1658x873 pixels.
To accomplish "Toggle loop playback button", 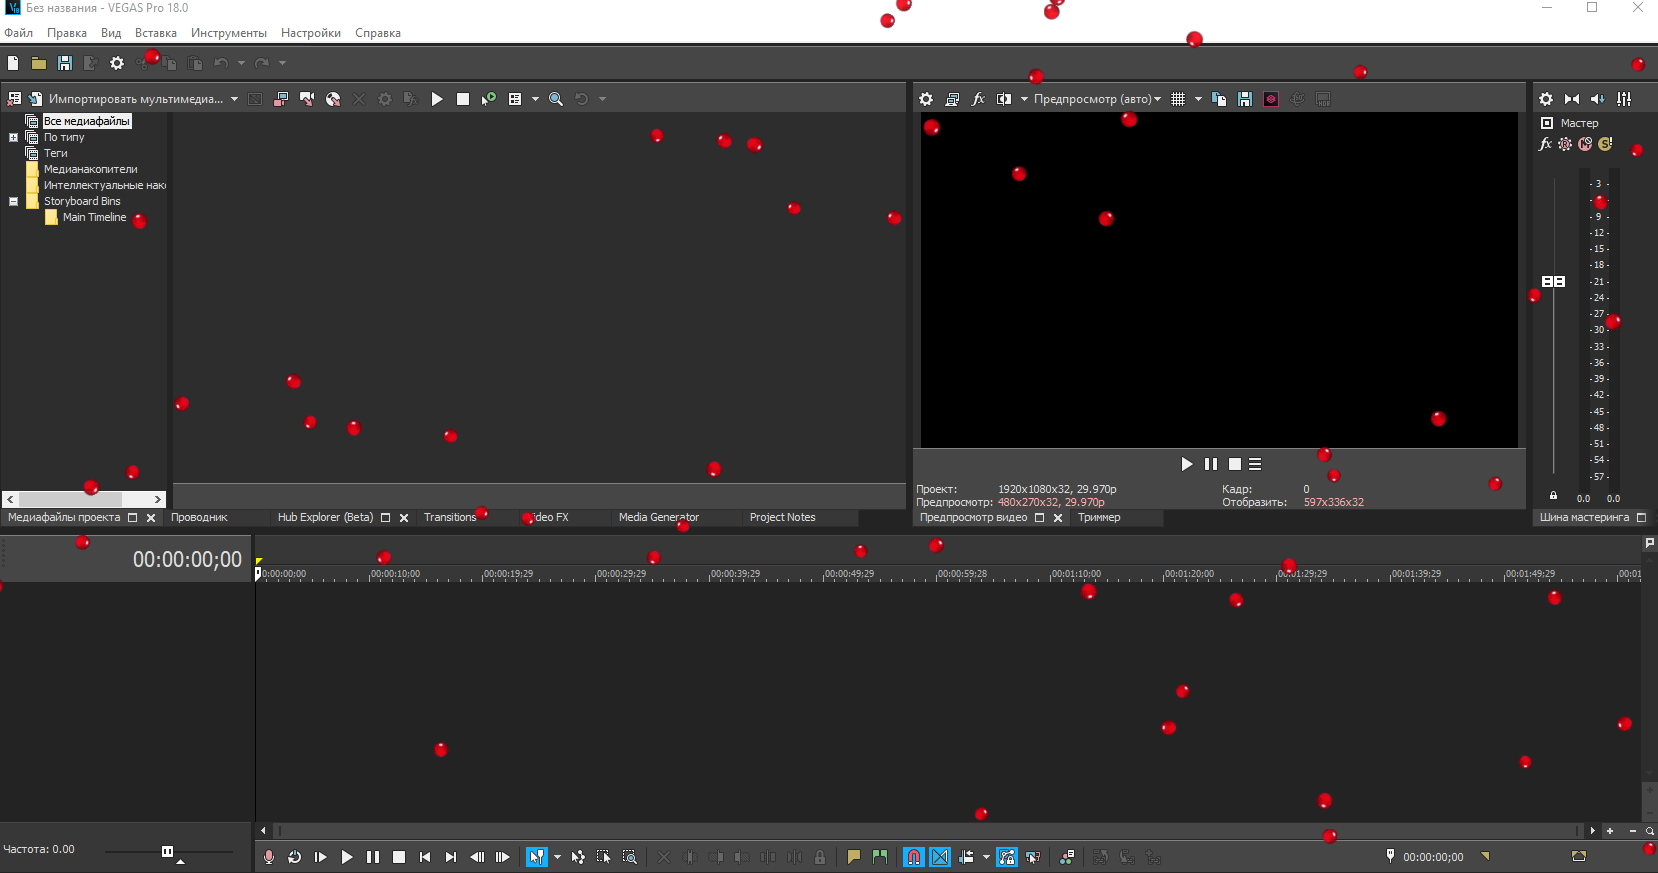I will [x=294, y=857].
